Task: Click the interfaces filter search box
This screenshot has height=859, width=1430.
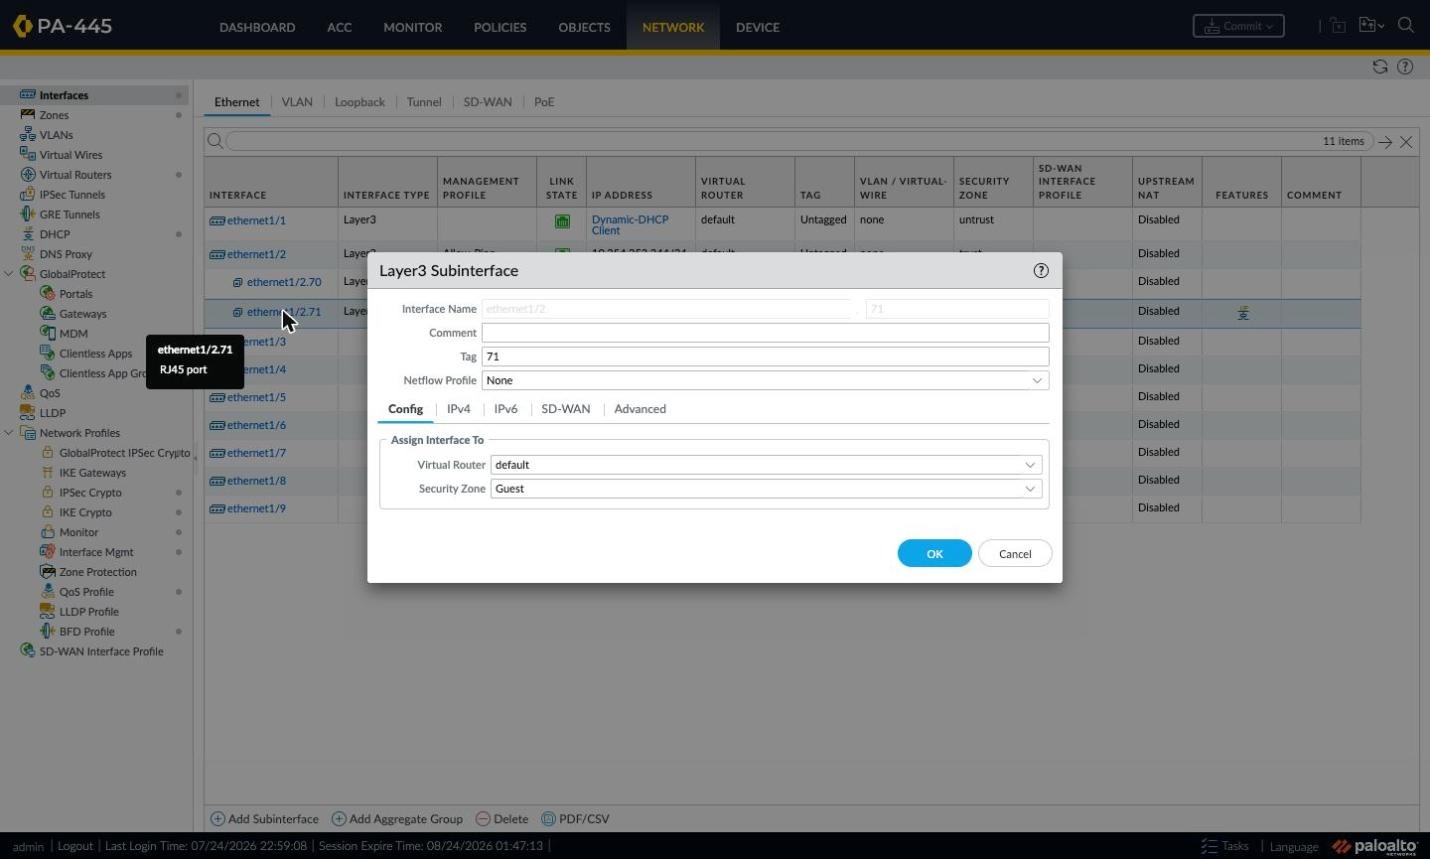Action: tap(800, 141)
